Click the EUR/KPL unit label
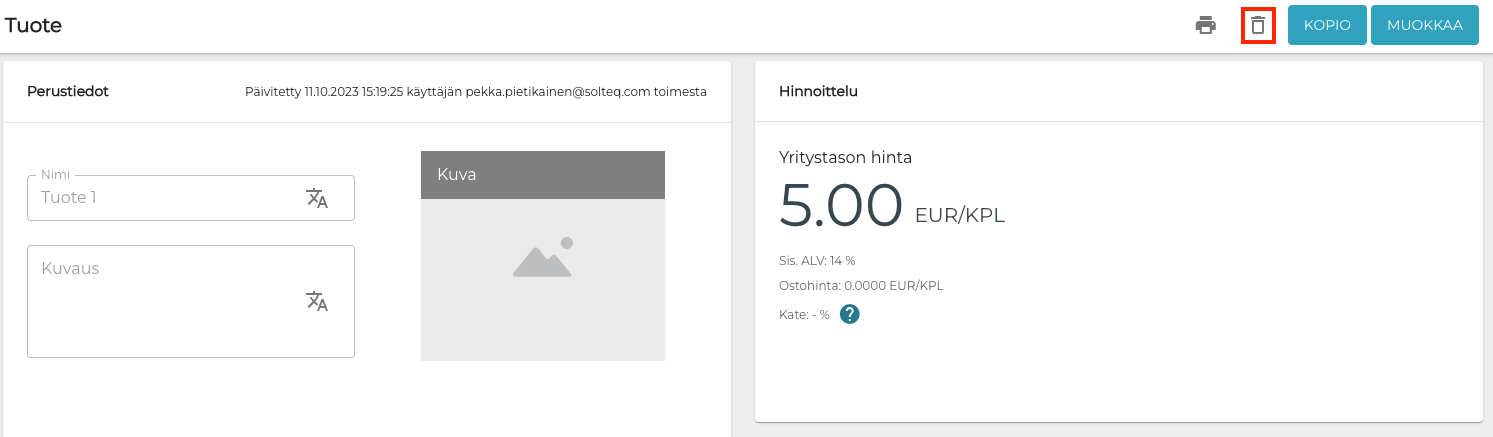This screenshot has width=1493, height=437. 959,215
